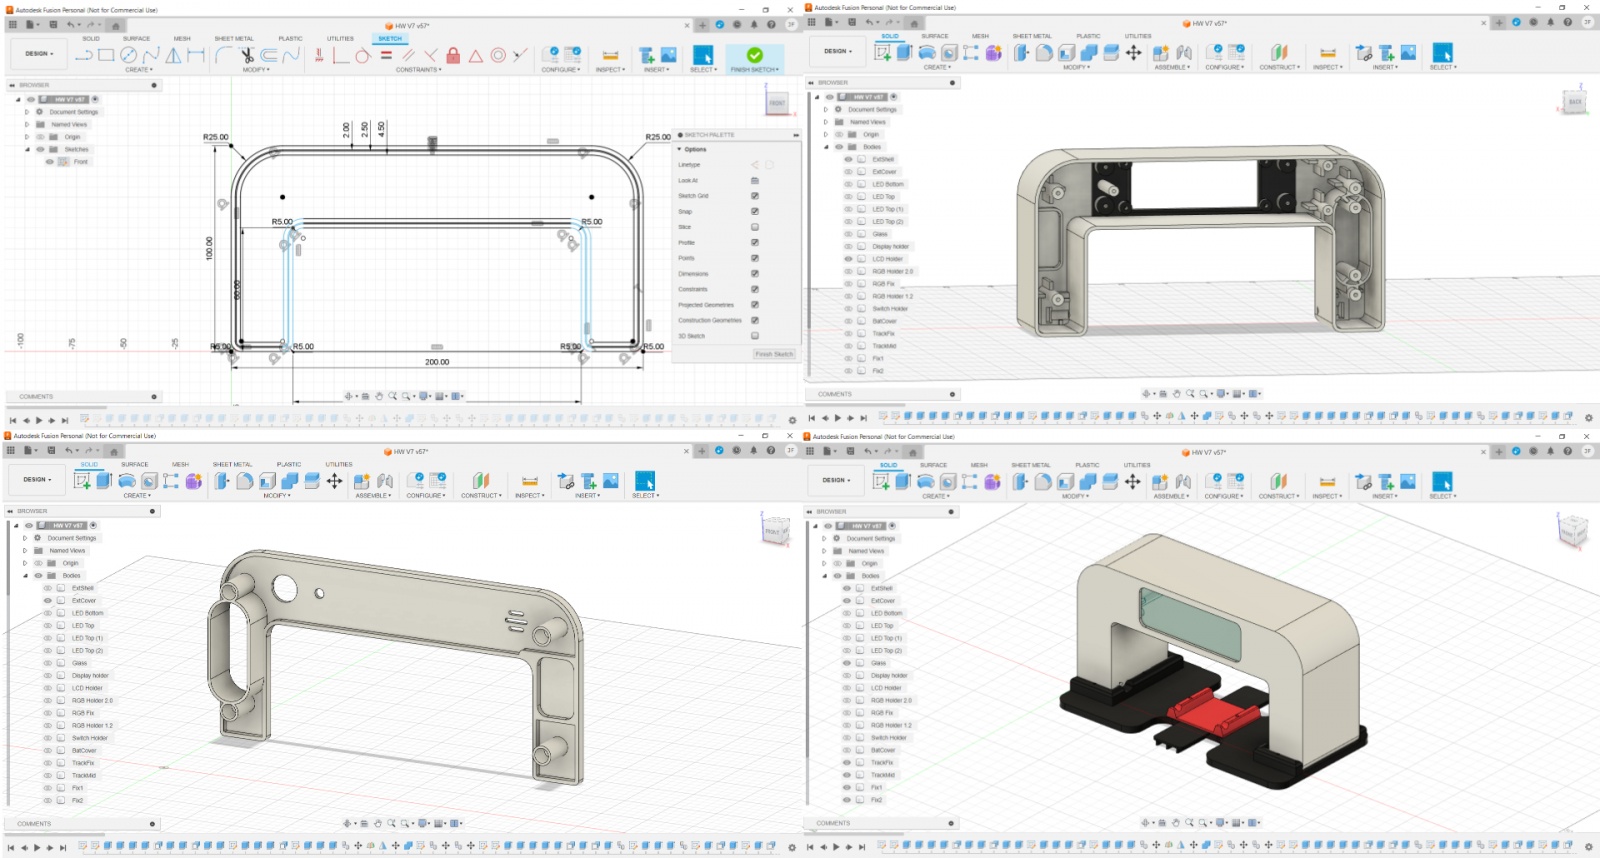The image size is (1600, 858).
Task: Select the Rectangle sketch tool in top-left window
Action: point(106,55)
